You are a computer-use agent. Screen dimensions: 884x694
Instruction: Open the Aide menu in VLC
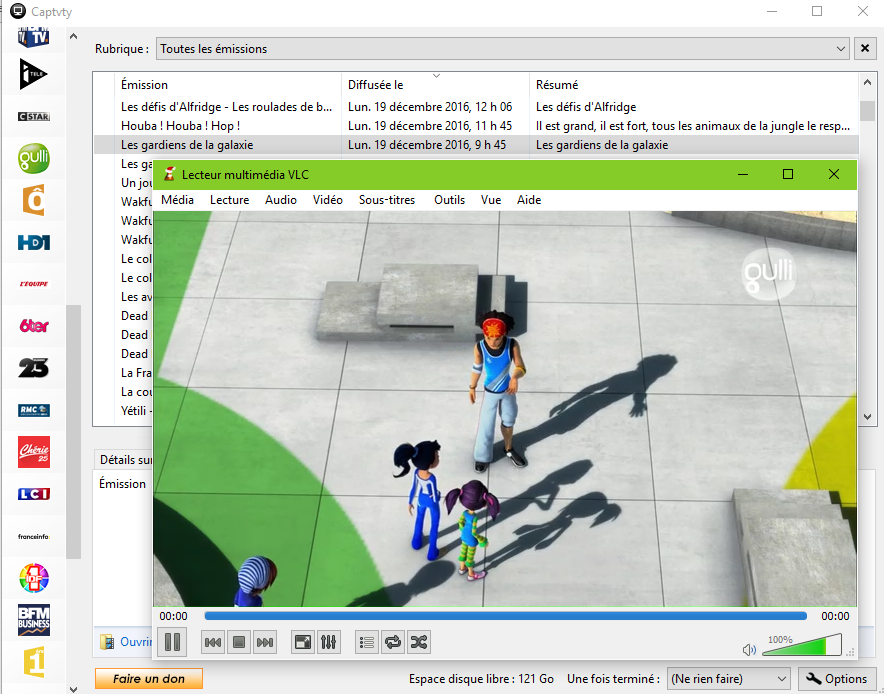click(529, 200)
